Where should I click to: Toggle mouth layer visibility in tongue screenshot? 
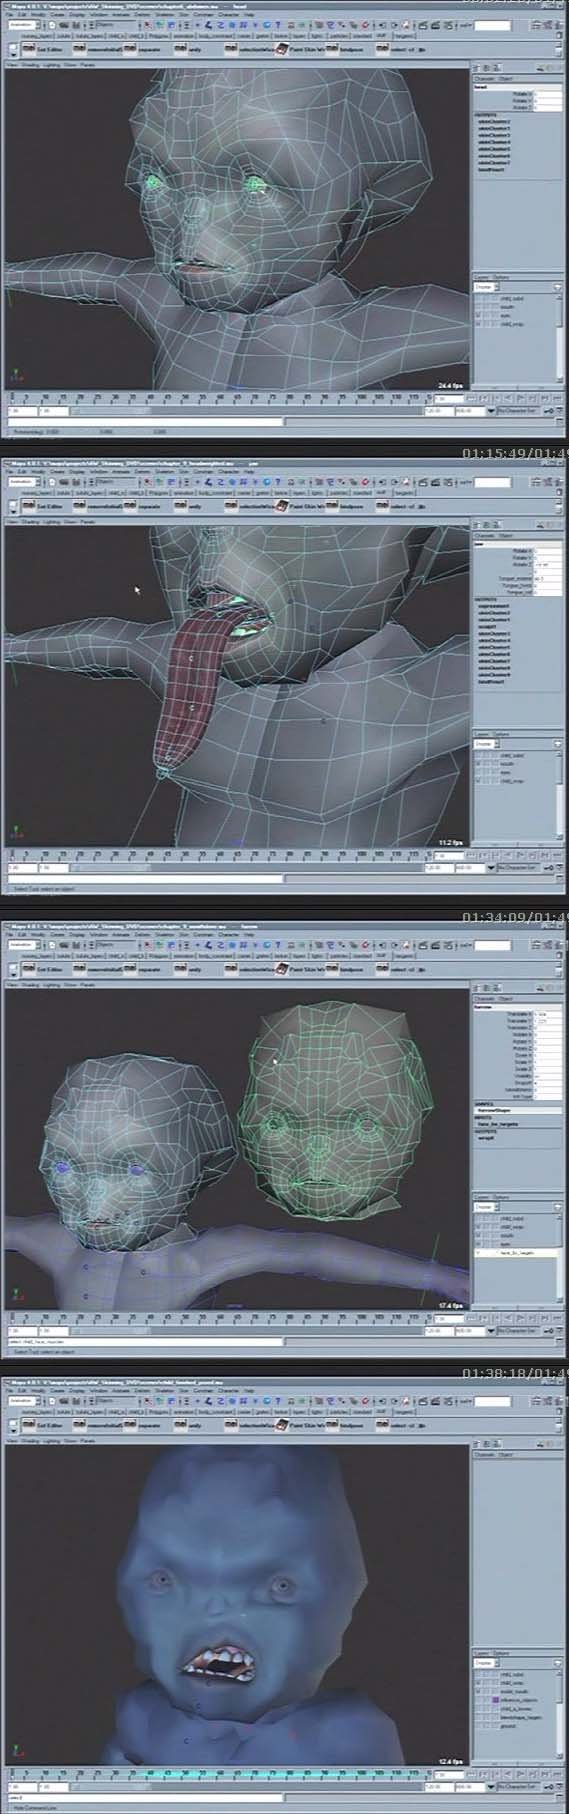pyautogui.click(x=478, y=764)
